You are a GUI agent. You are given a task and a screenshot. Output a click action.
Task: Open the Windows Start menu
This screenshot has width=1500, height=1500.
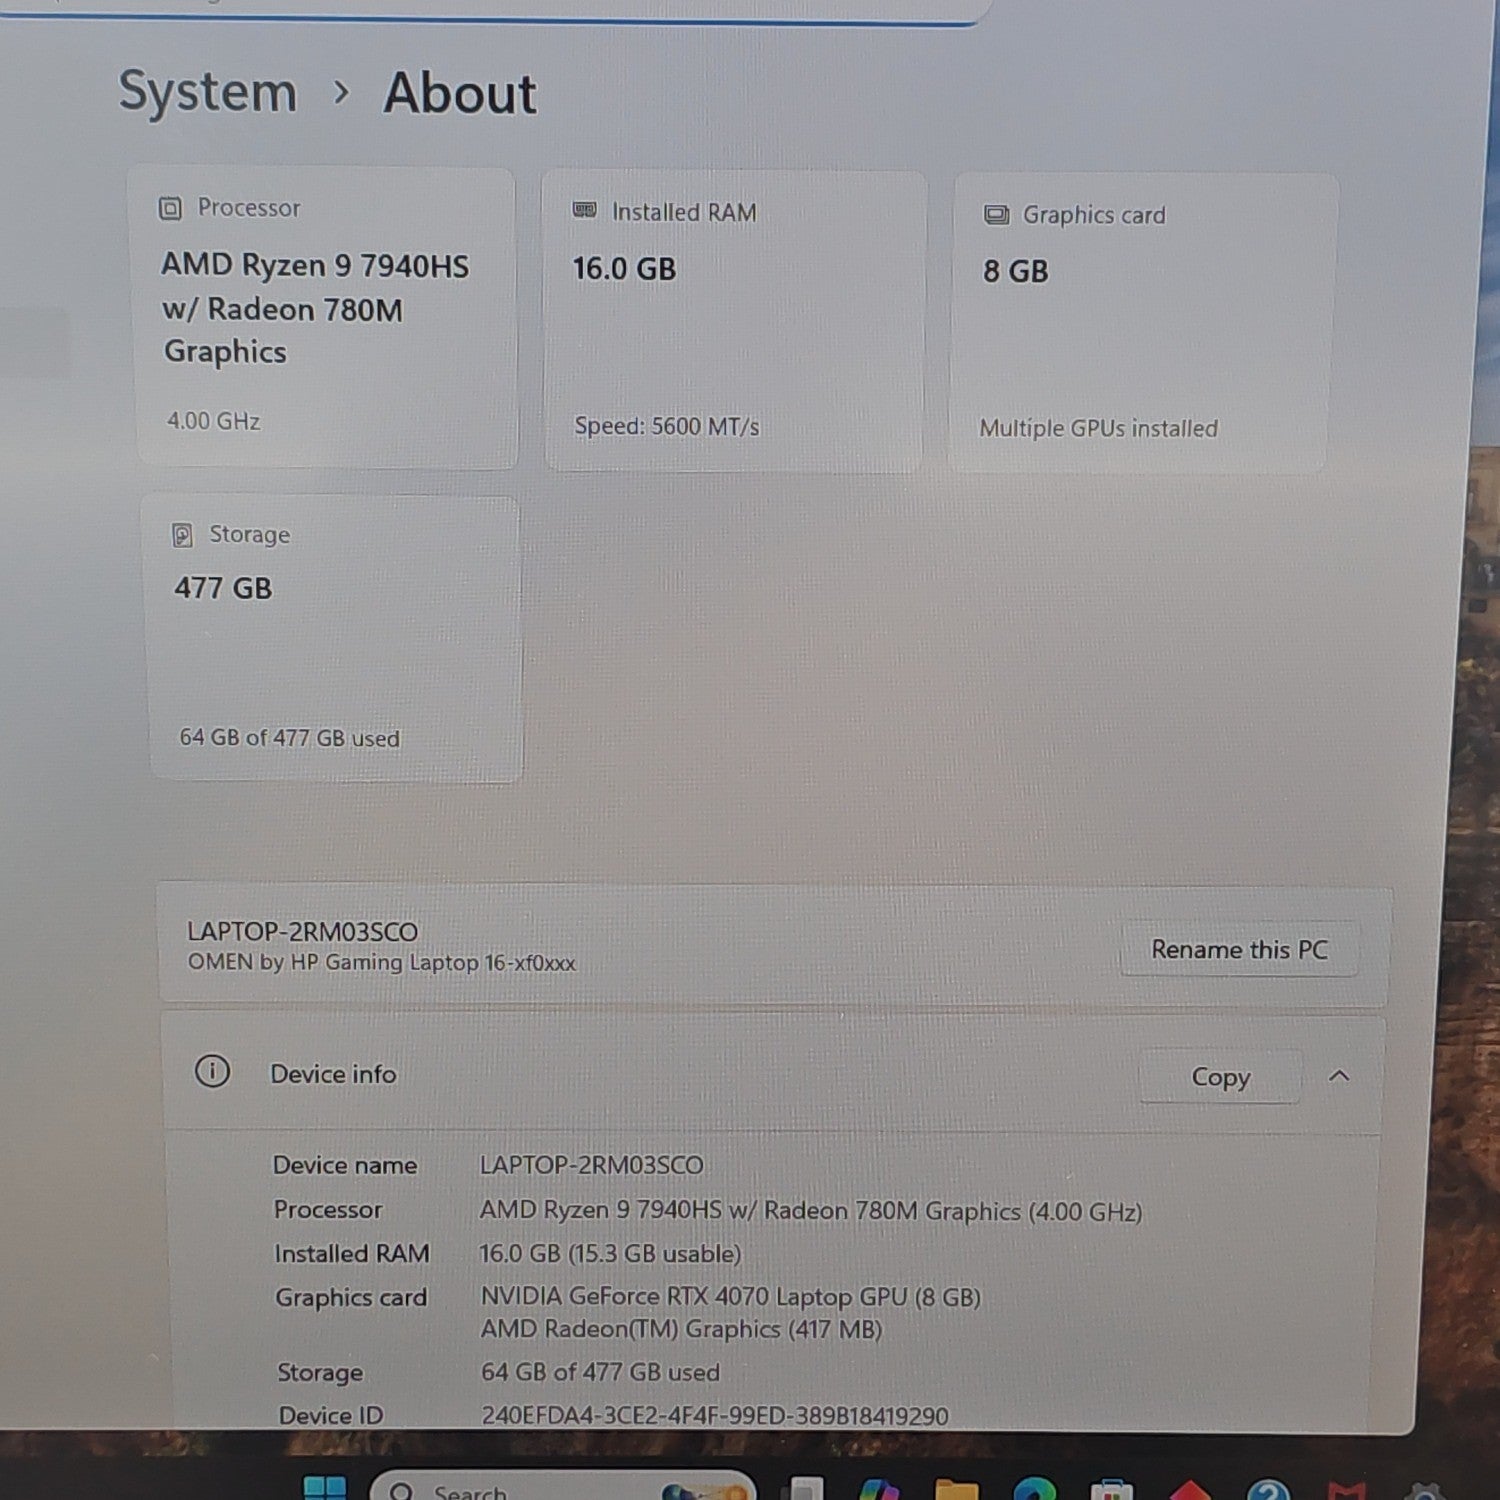click(324, 1488)
